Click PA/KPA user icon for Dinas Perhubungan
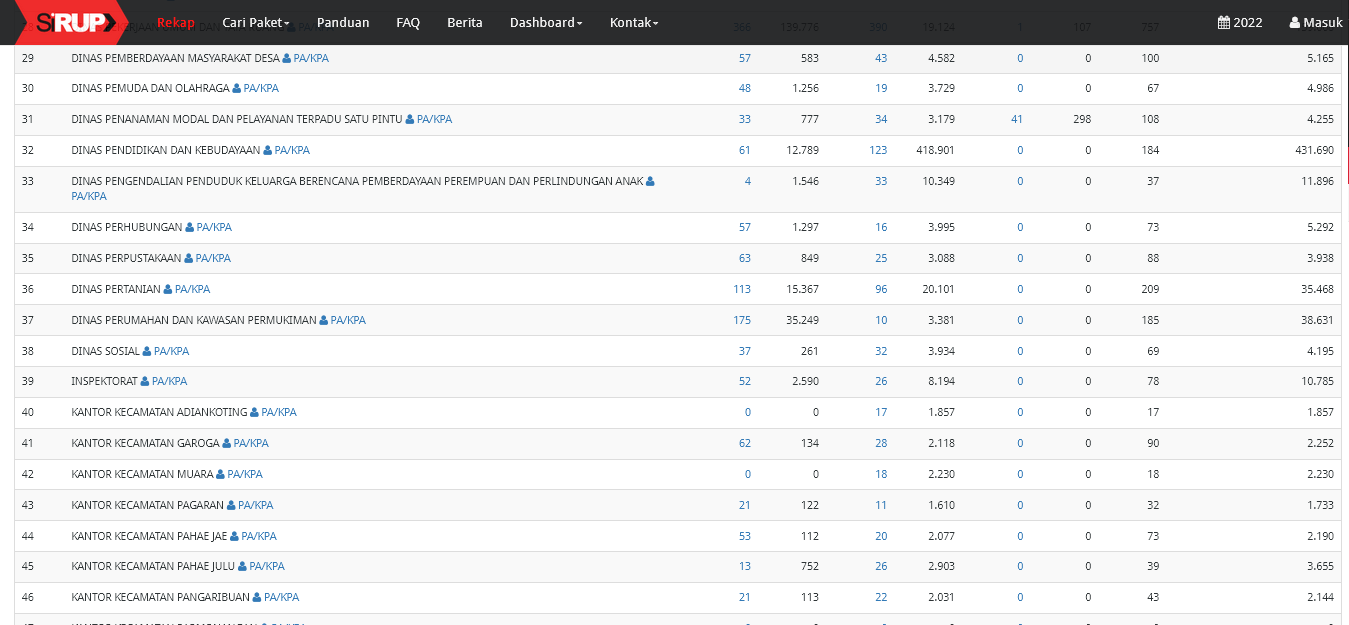1349x625 pixels. (x=190, y=227)
